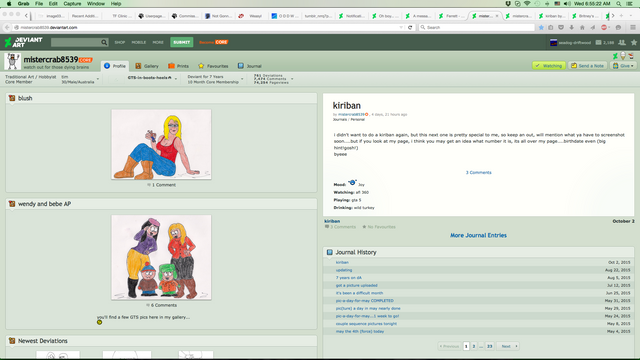
Task: Click the macOS Spotlight search icon
Action: click(x=619, y=4)
